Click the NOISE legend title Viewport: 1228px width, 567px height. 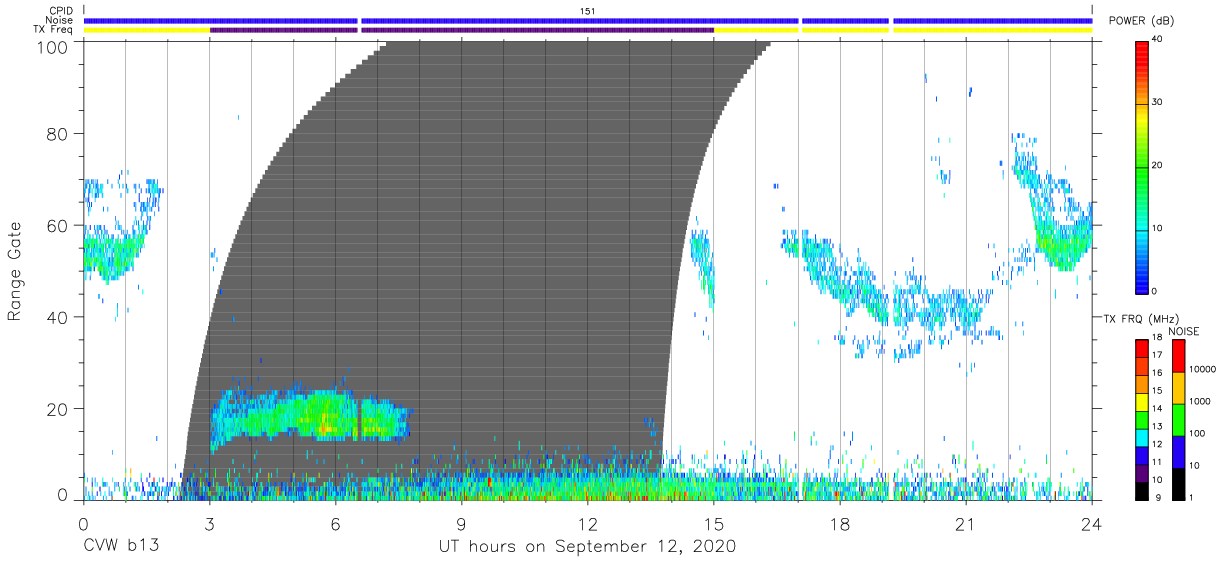click(1184, 331)
